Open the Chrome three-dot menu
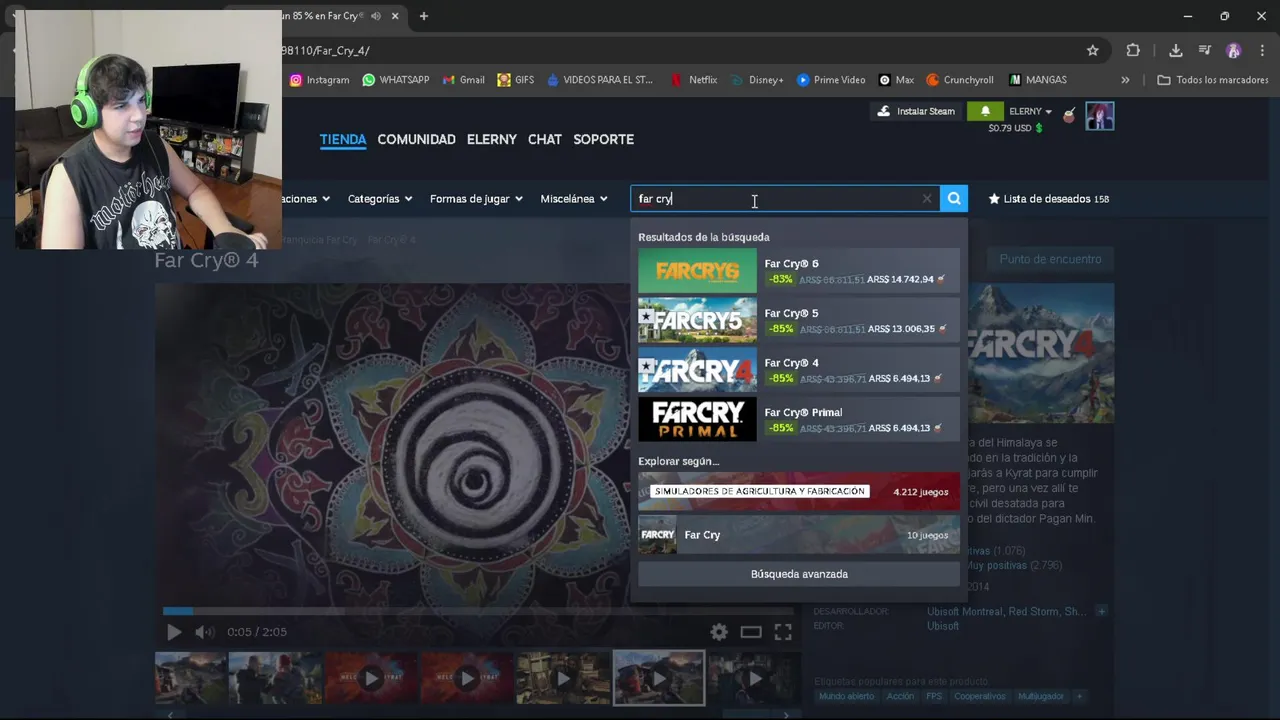This screenshot has width=1280, height=720. click(x=1263, y=50)
